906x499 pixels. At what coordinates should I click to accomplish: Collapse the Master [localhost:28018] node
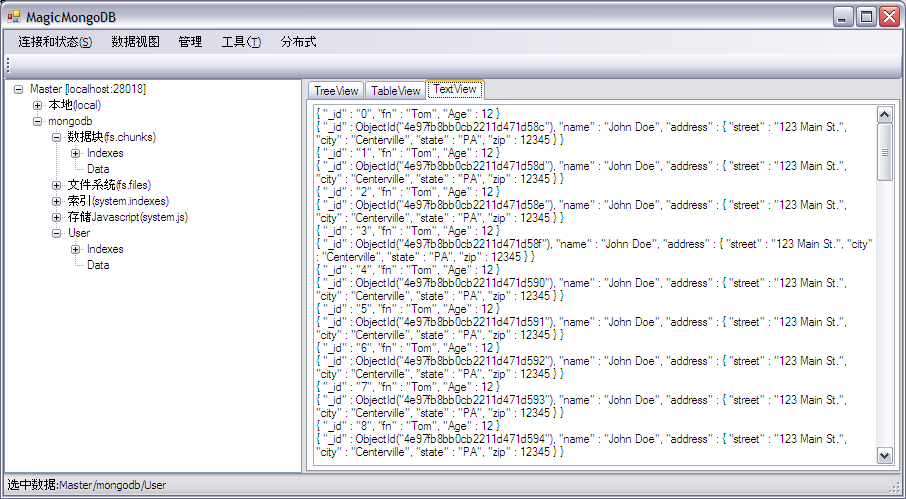click(x=18, y=90)
